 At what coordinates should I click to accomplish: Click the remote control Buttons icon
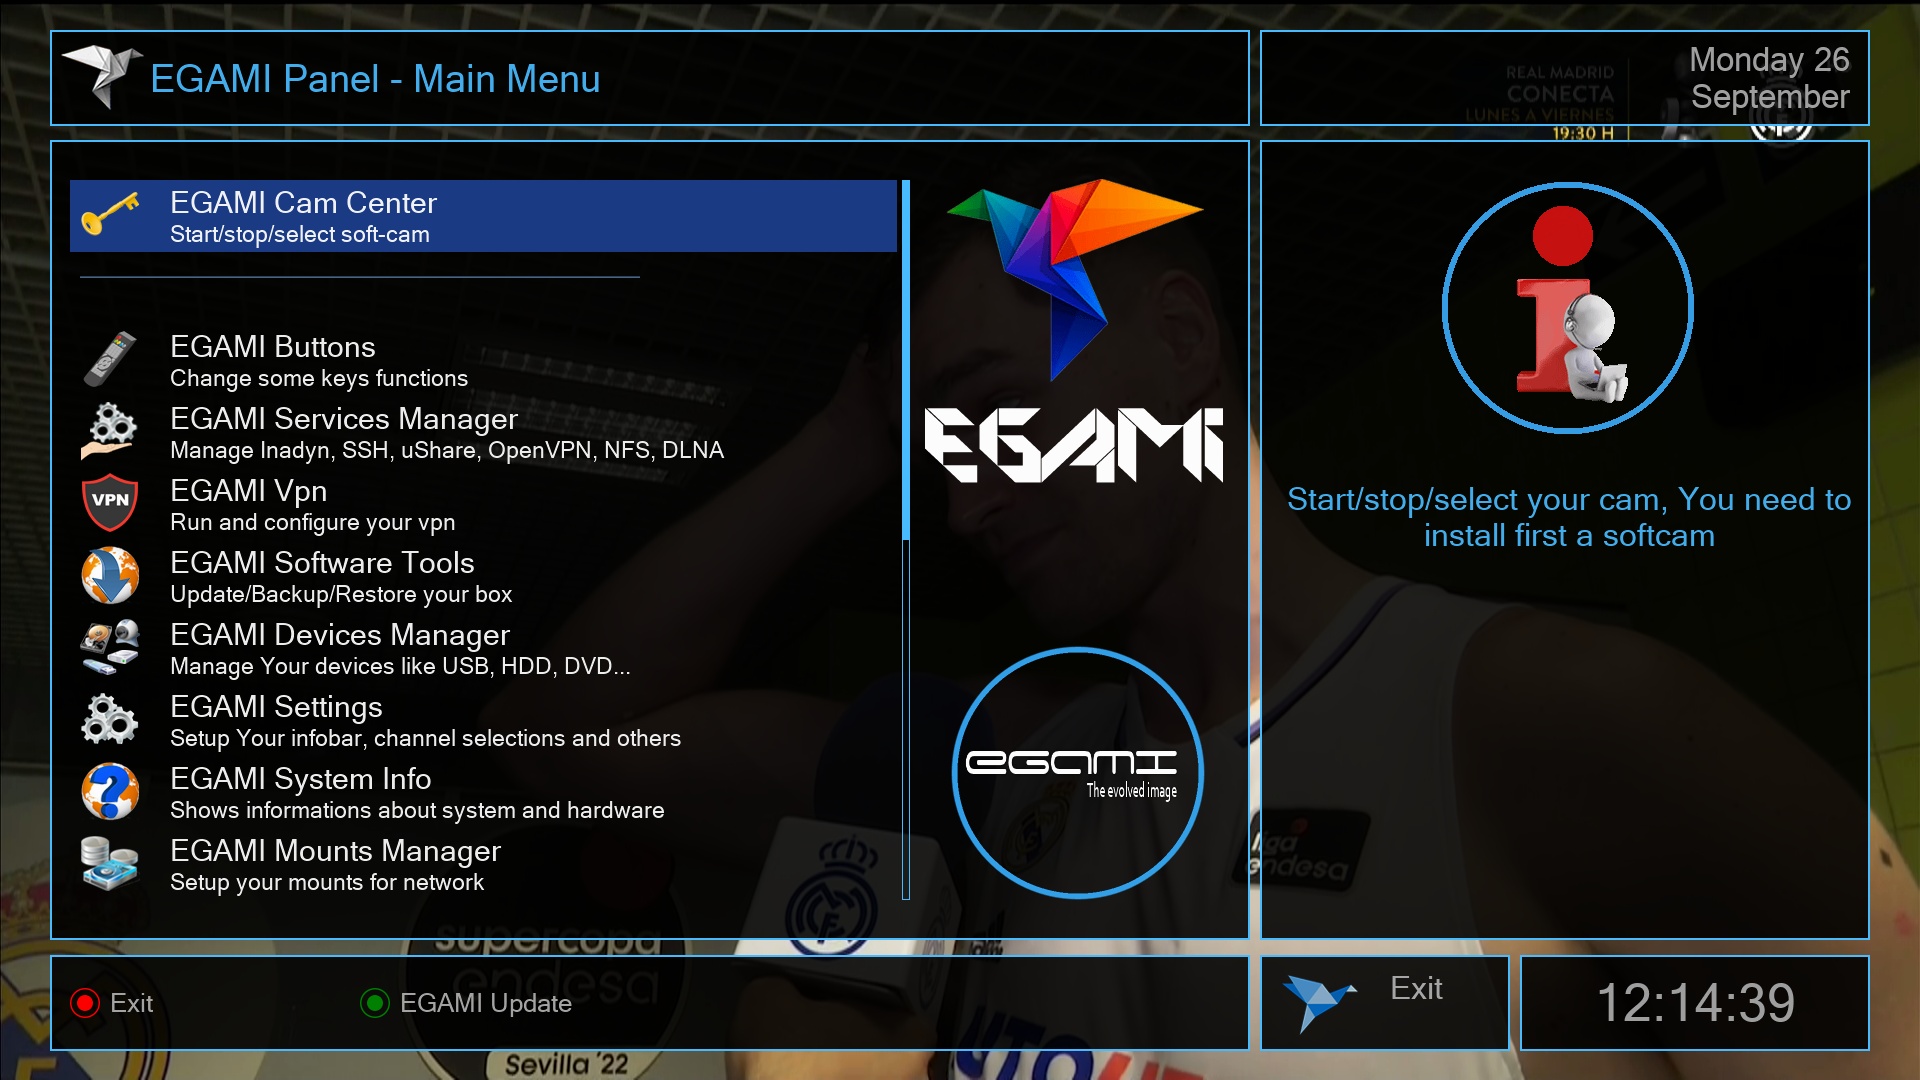[110, 359]
